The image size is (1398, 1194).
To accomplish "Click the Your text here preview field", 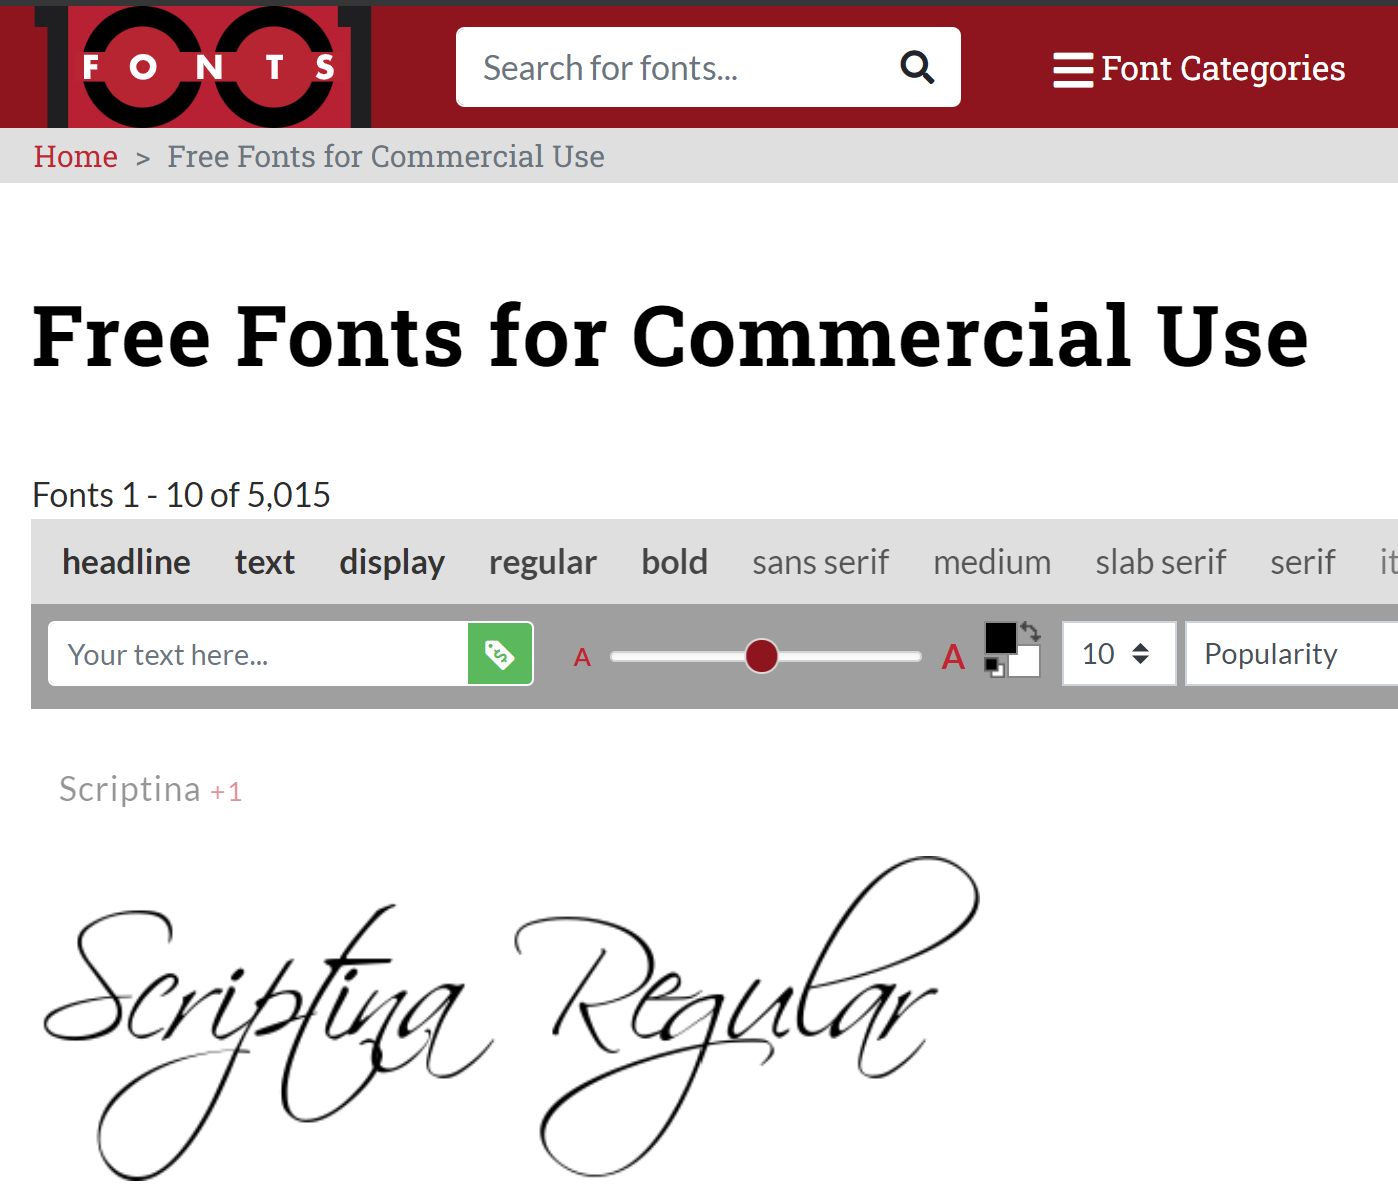I will [x=258, y=654].
